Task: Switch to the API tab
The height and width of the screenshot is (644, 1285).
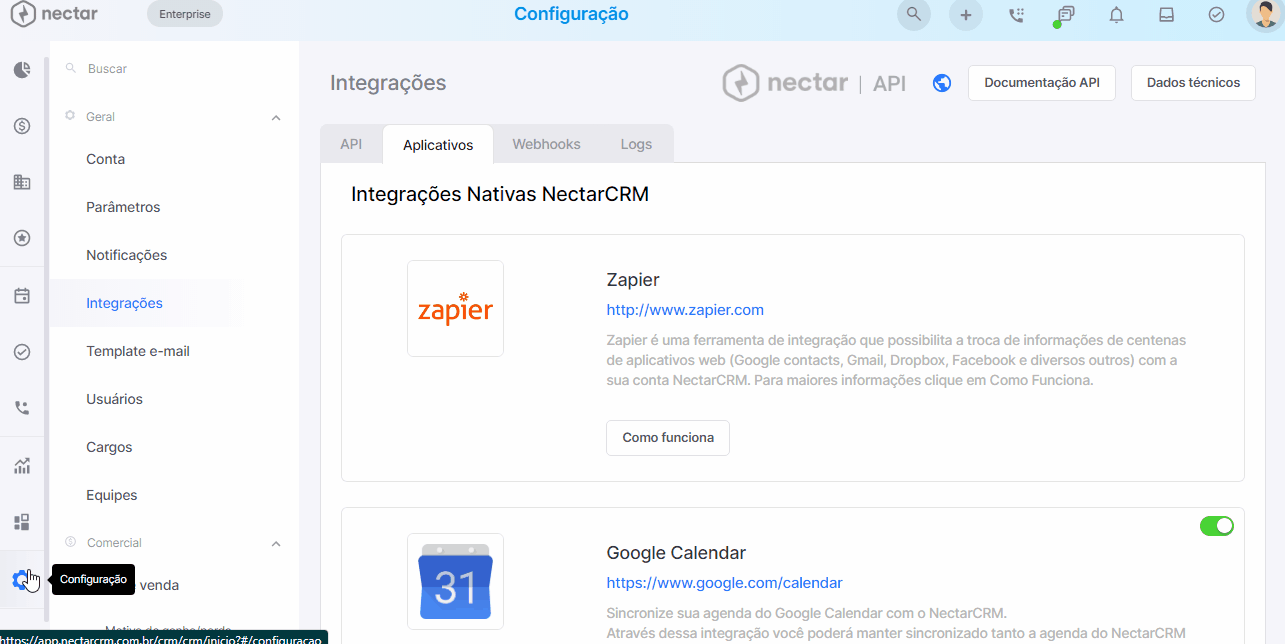Action: click(x=351, y=144)
